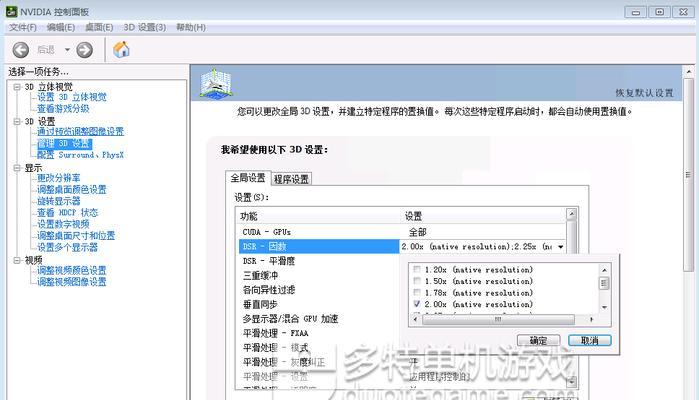Screen dimensions: 699x400
Task: Select the 三重缓冲 row
Action: 319,276
